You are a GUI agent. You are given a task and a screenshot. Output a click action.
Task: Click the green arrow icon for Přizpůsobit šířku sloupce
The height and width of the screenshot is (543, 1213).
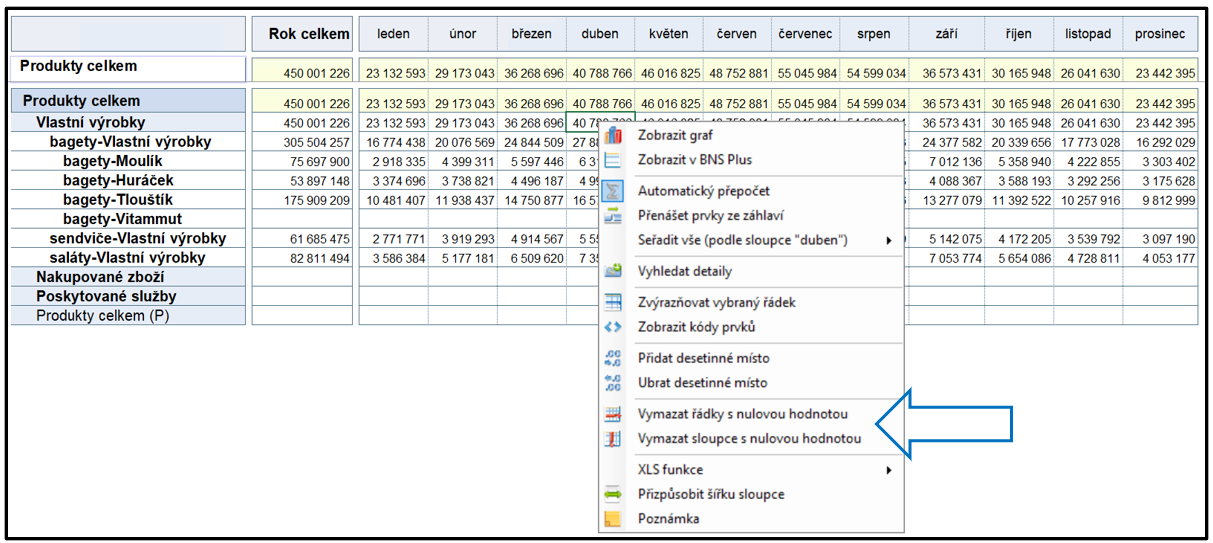[613, 494]
